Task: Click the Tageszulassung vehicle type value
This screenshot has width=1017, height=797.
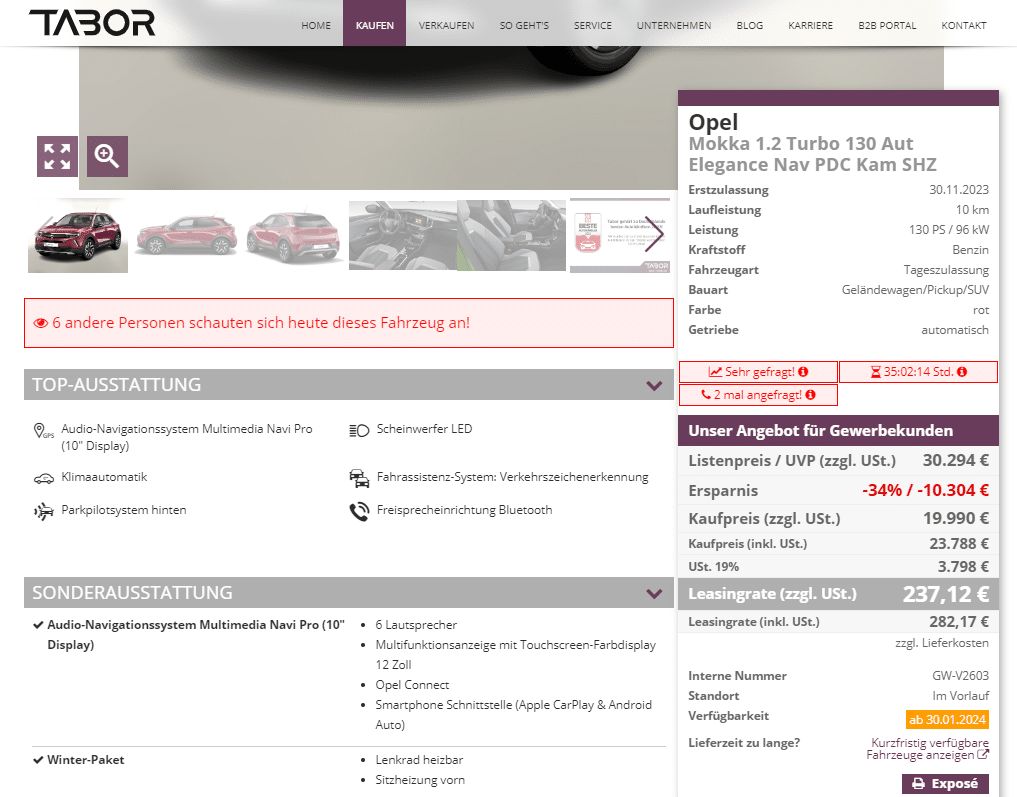Action: 946,270
